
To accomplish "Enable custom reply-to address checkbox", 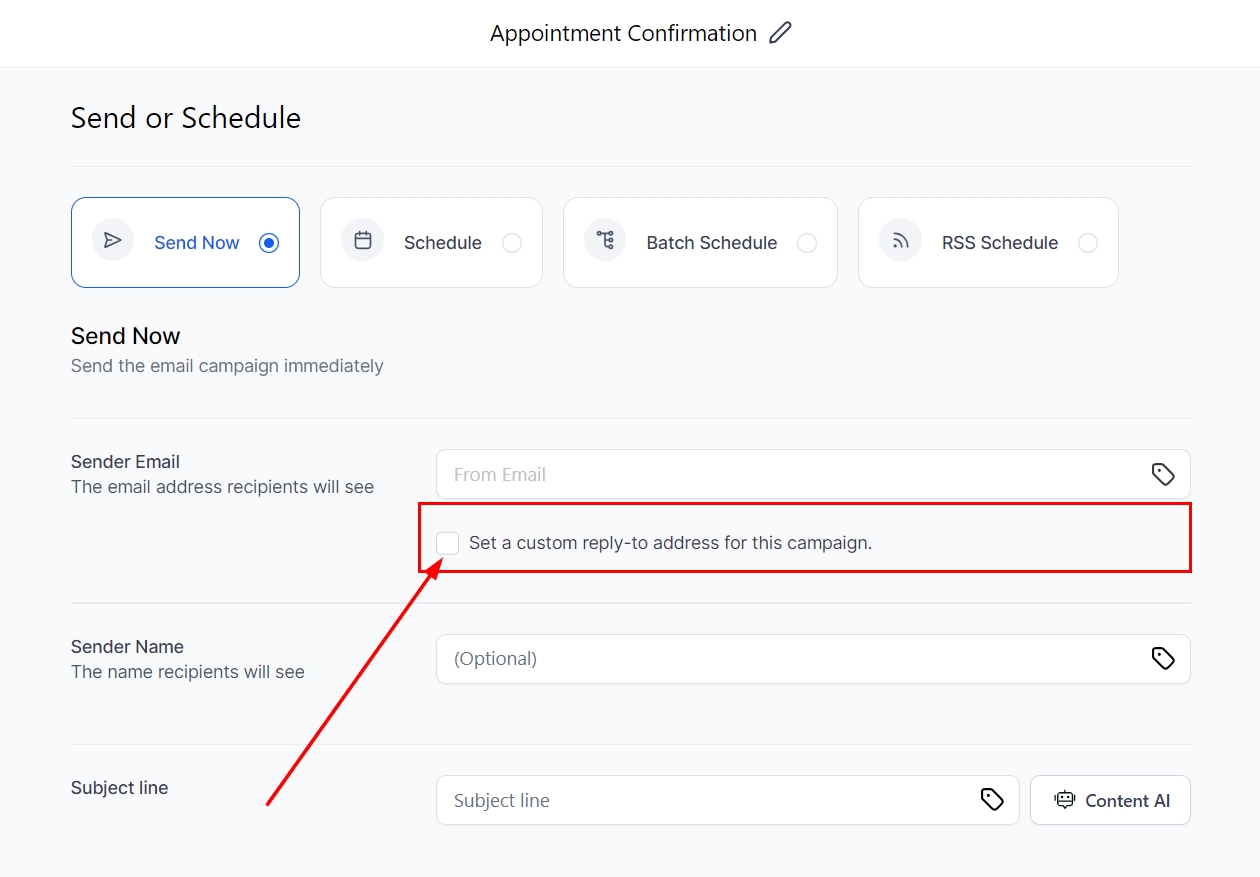I will coord(448,543).
